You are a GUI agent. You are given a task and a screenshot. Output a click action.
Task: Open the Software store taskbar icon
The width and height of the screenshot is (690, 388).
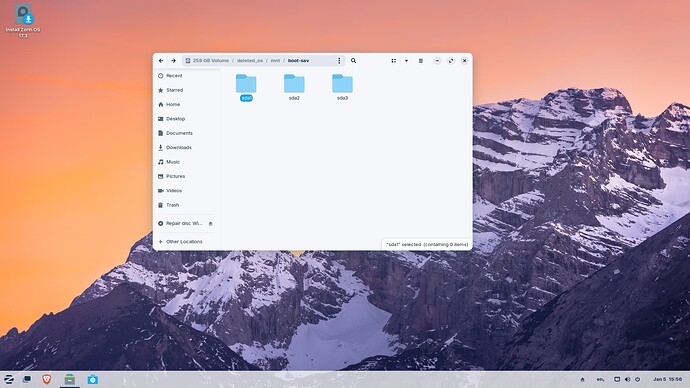92,379
